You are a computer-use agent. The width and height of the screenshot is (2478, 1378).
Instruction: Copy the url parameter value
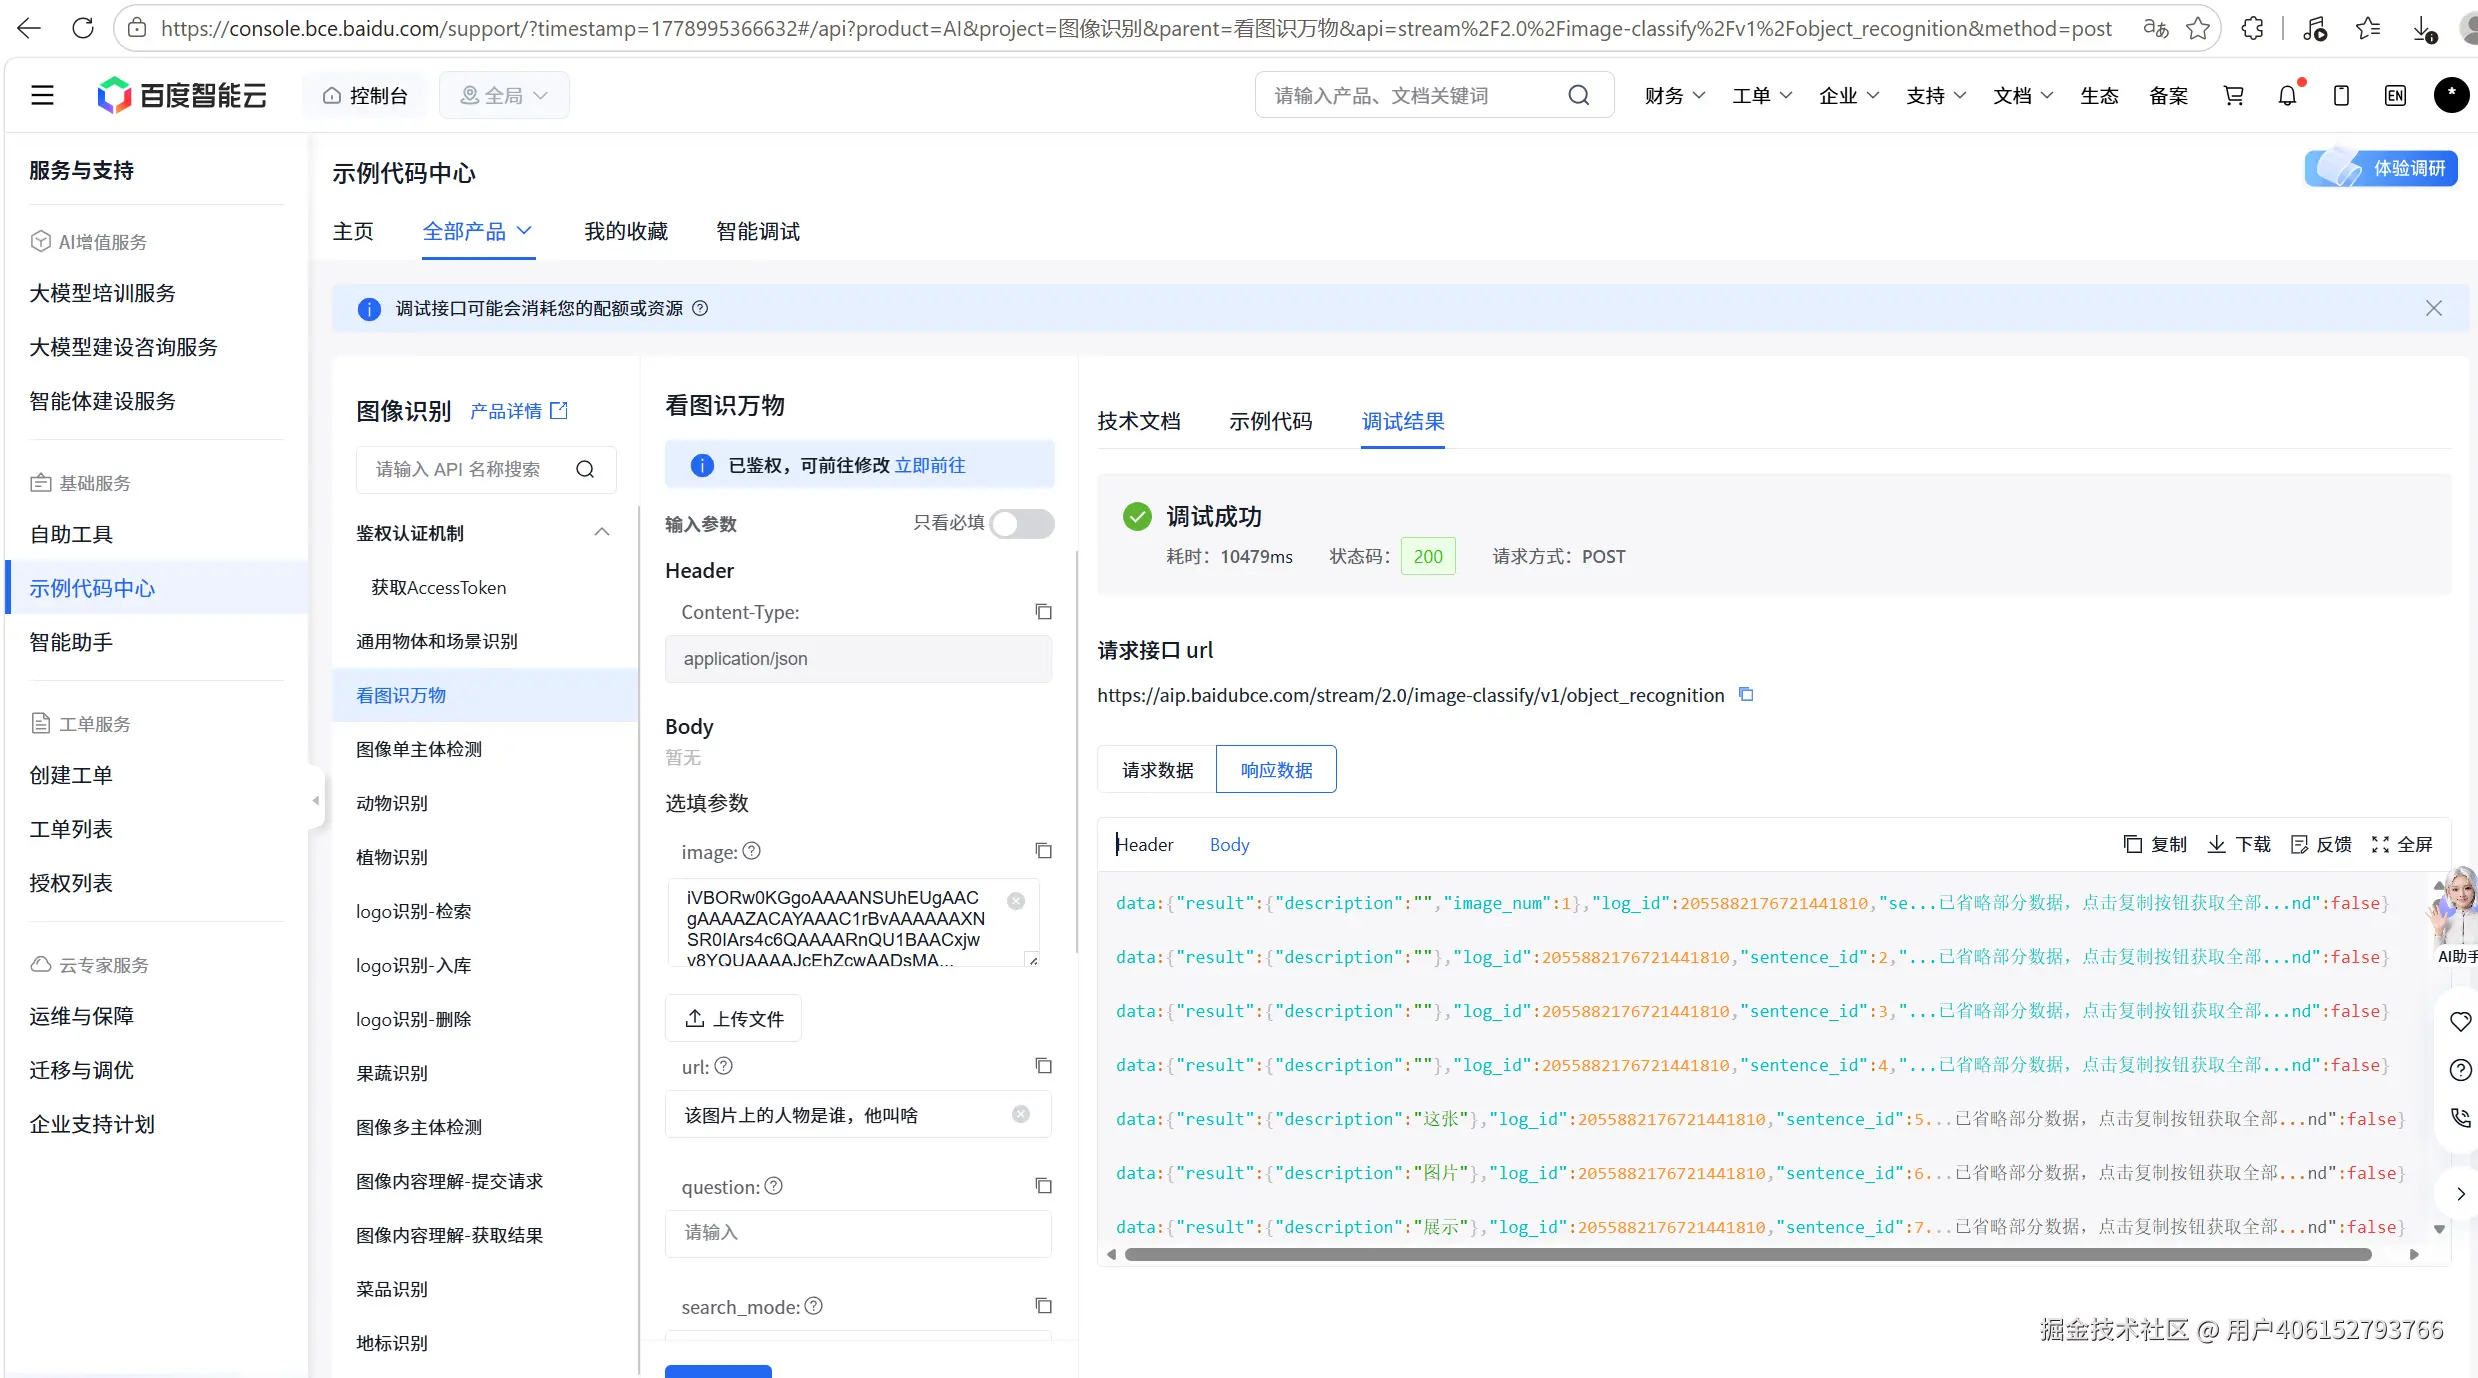[1043, 1065]
